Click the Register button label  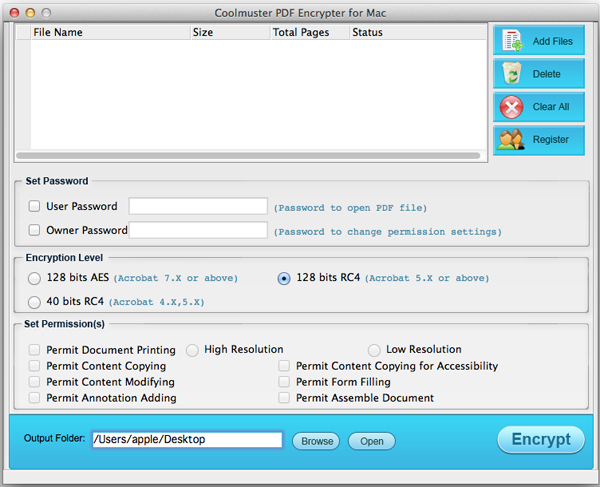point(551,140)
